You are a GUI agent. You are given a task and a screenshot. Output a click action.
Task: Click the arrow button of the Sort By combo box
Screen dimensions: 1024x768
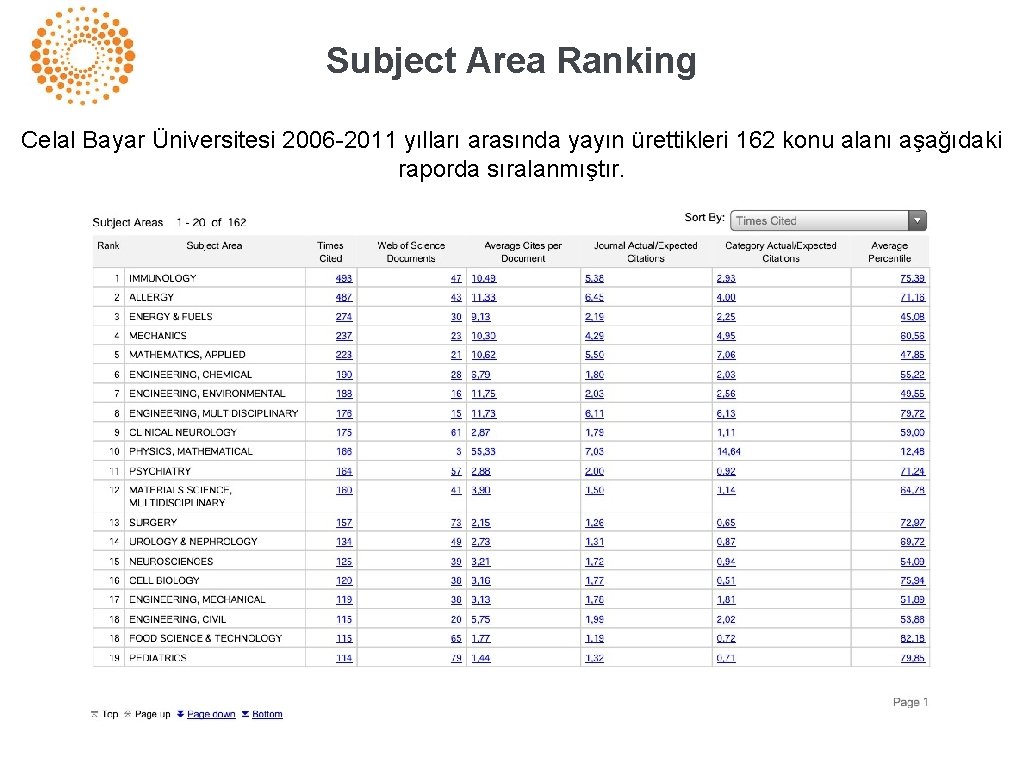917,221
